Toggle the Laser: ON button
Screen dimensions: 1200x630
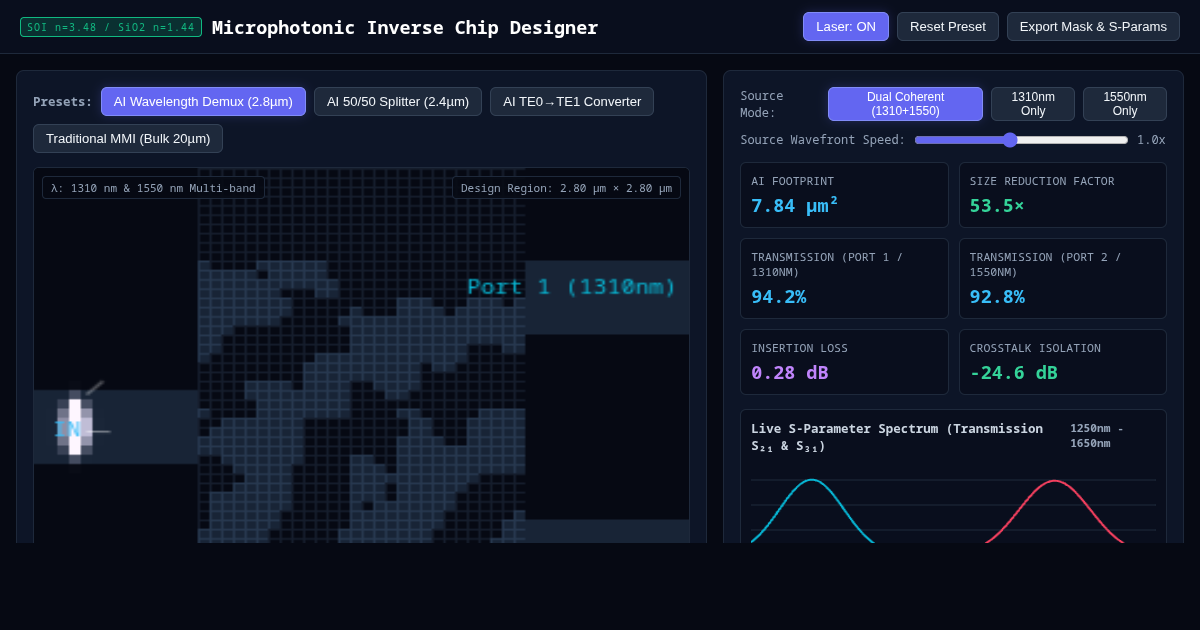point(845,26)
